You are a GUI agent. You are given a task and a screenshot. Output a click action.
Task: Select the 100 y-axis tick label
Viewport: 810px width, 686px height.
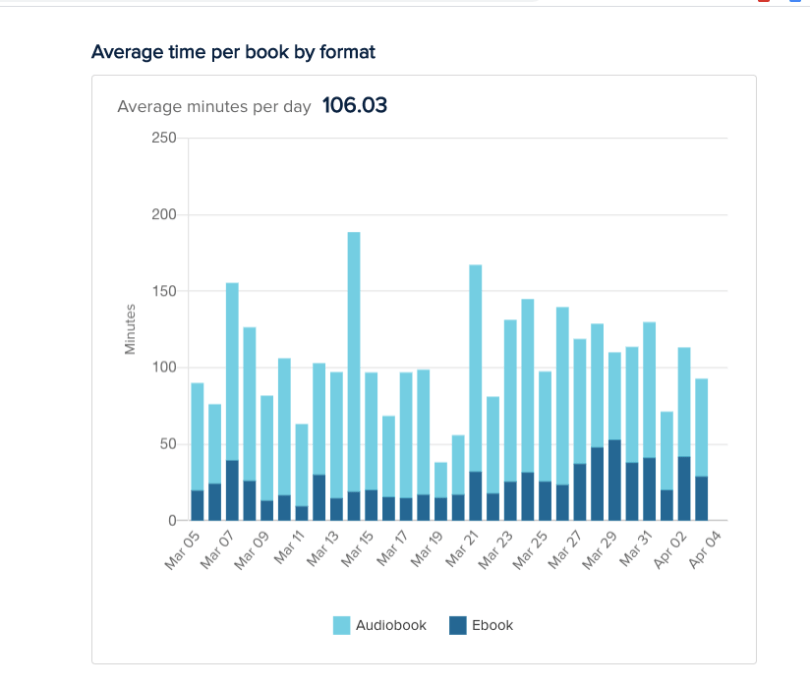click(163, 368)
